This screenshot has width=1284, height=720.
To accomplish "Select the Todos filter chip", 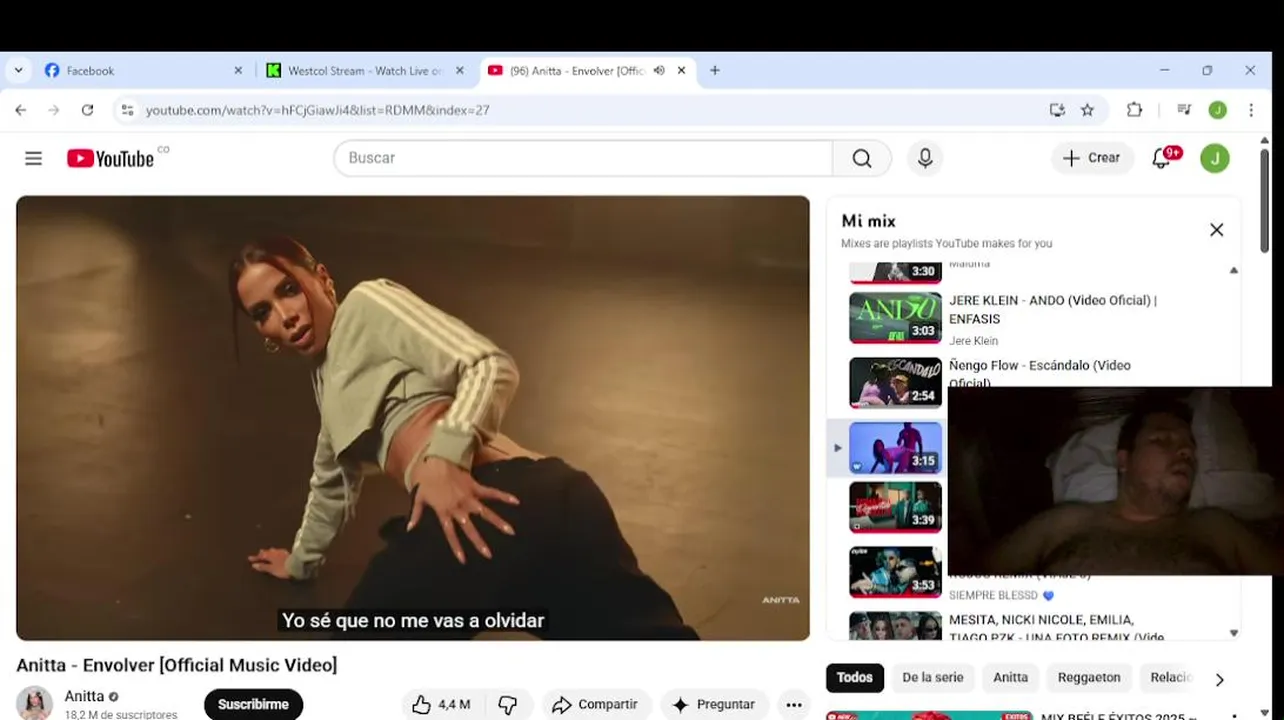I will click(854, 677).
